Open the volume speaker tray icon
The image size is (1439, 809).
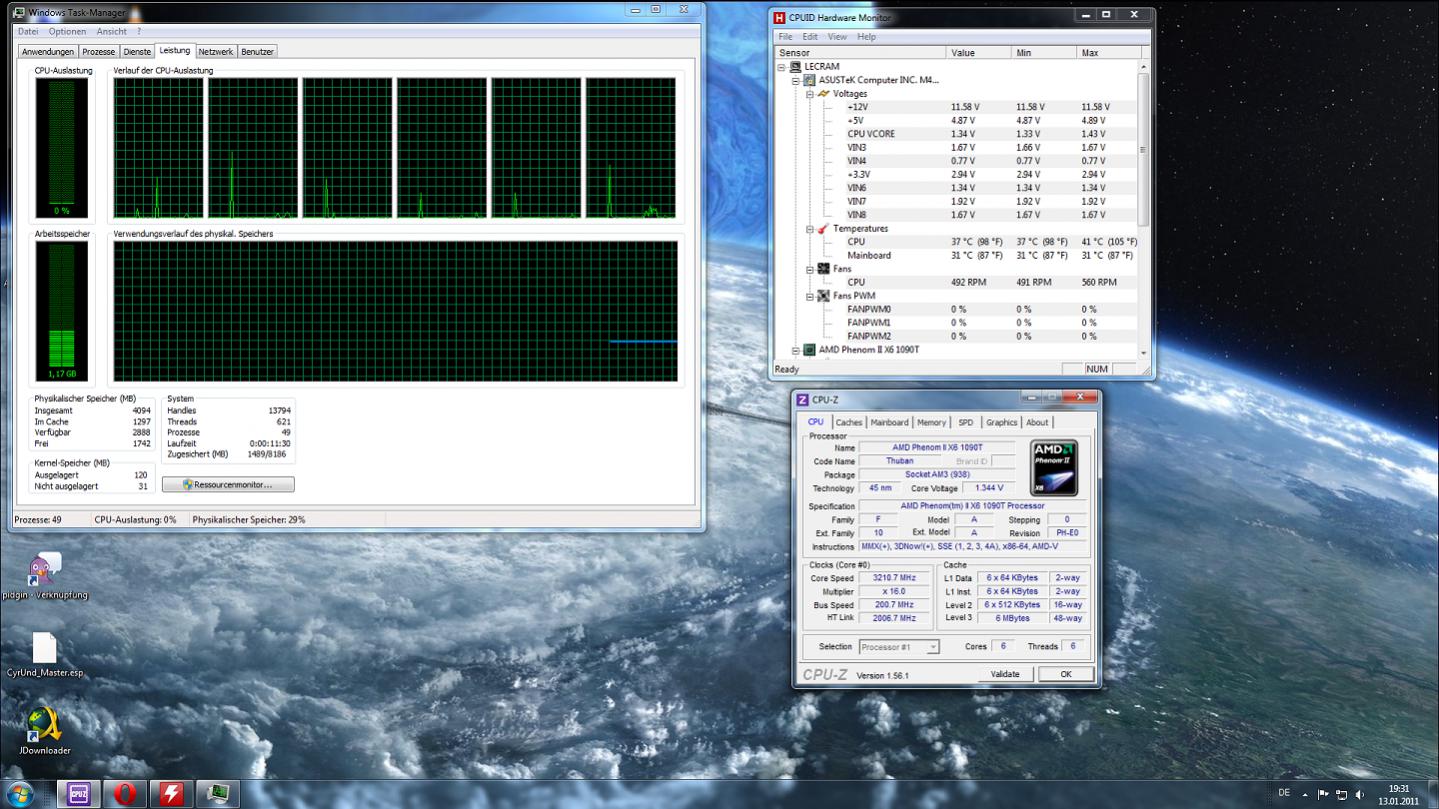1359,794
